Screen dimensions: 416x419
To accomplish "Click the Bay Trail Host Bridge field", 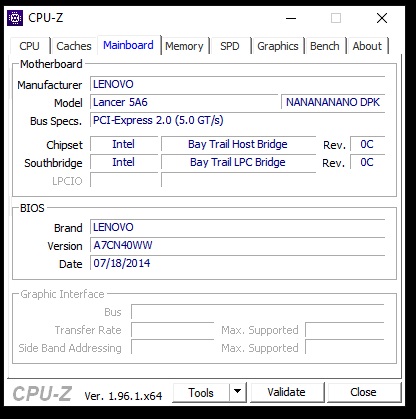I will (x=238, y=144).
